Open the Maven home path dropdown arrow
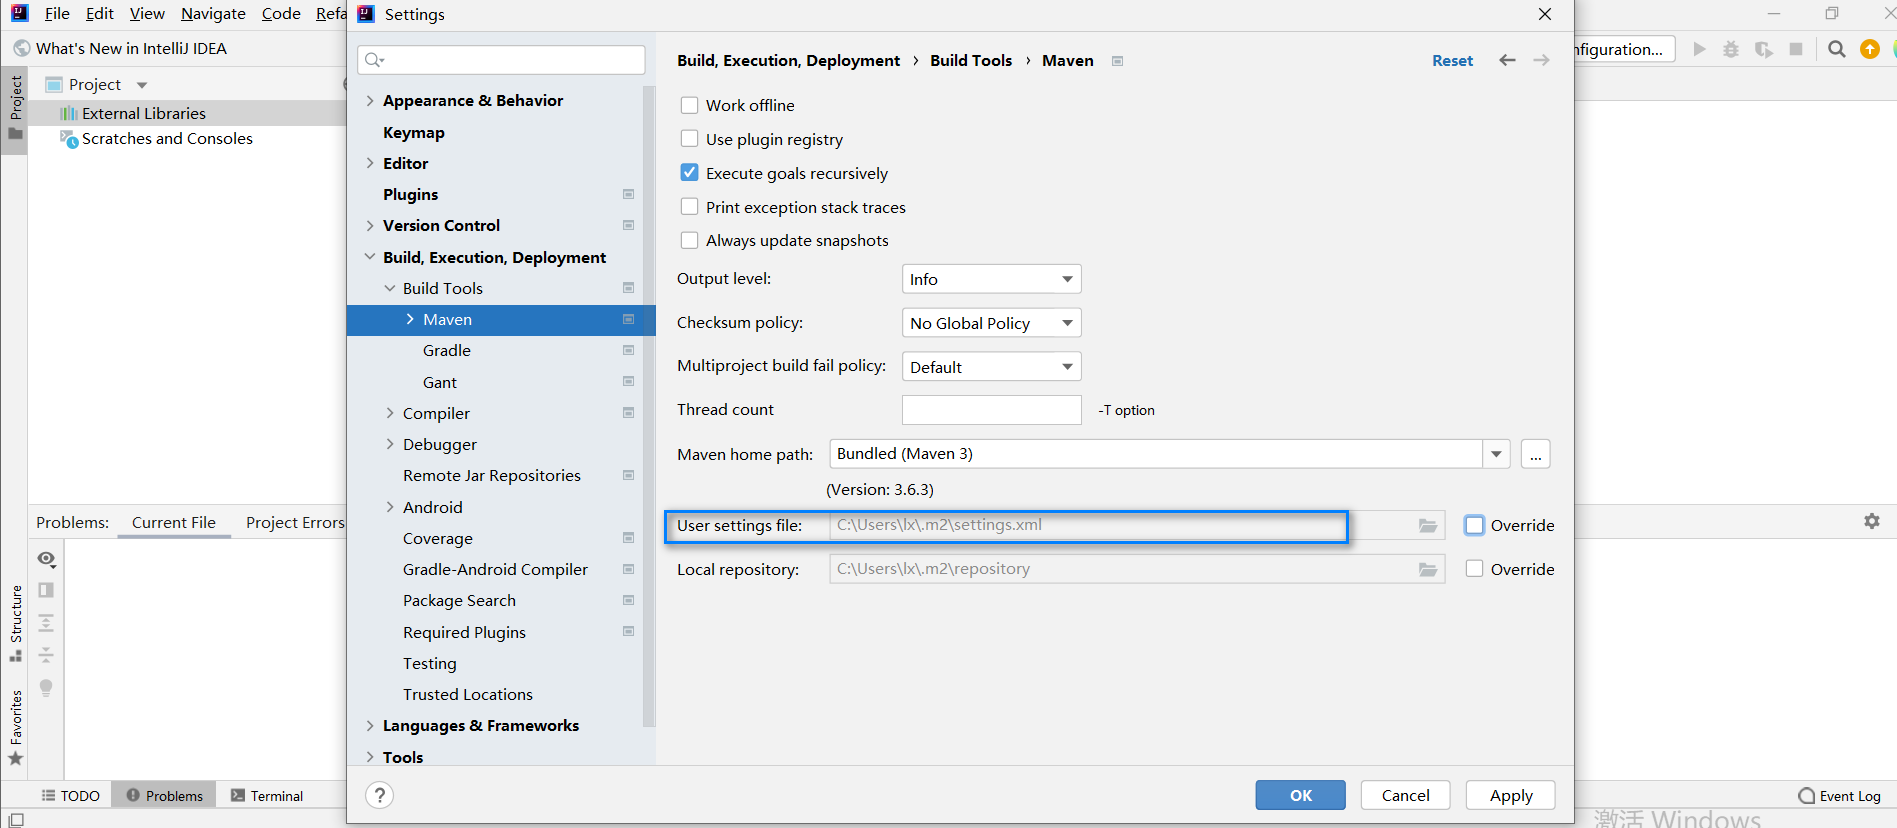The image size is (1897, 828). [1496, 454]
